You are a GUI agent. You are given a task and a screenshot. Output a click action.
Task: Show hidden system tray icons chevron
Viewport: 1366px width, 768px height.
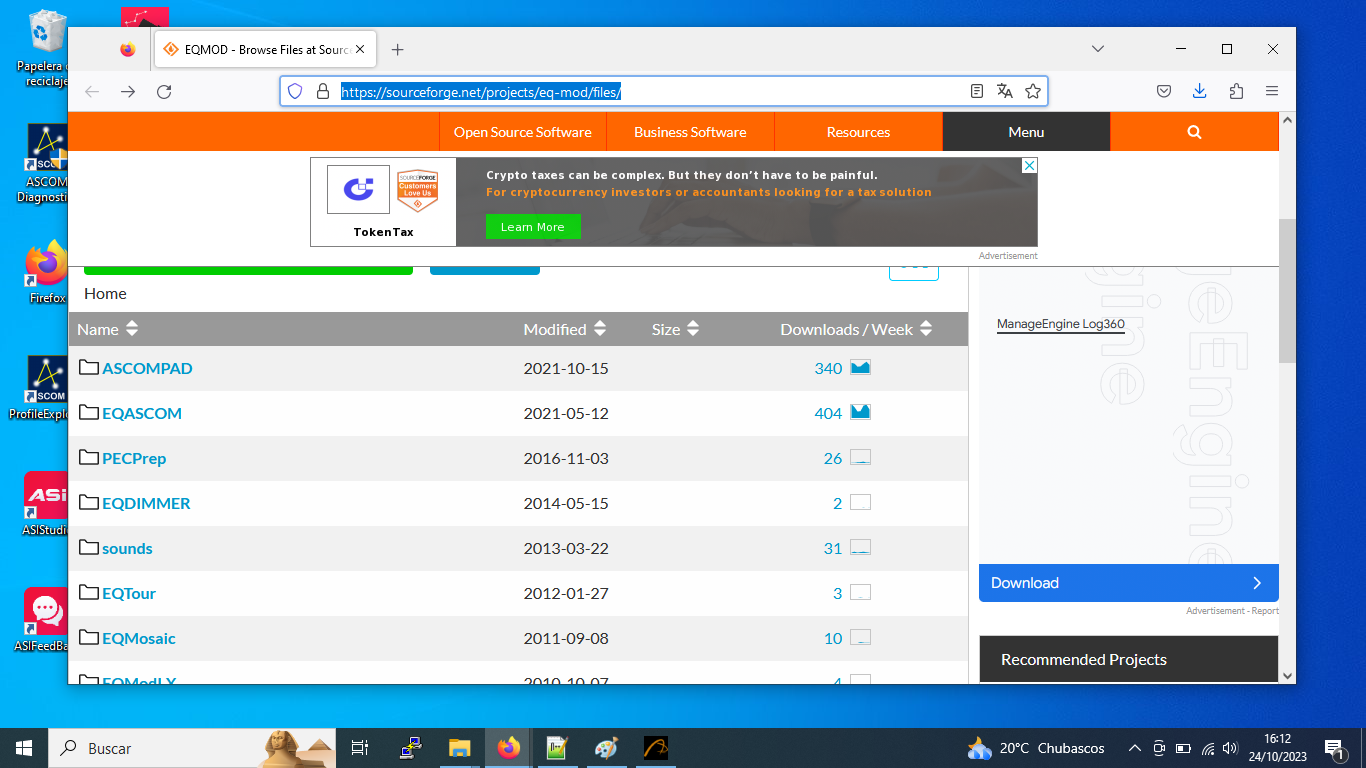pyautogui.click(x=1135, y=748)
